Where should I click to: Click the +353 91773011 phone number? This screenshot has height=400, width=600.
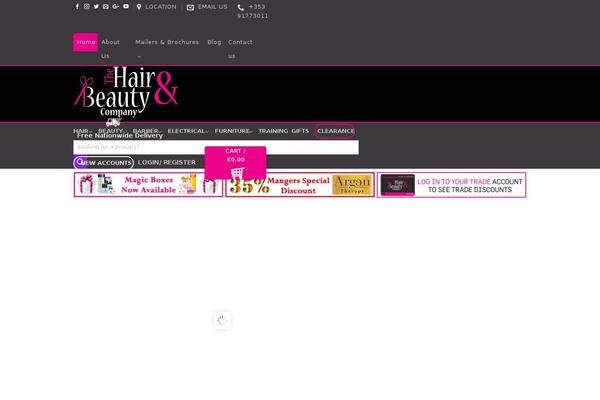253,11
